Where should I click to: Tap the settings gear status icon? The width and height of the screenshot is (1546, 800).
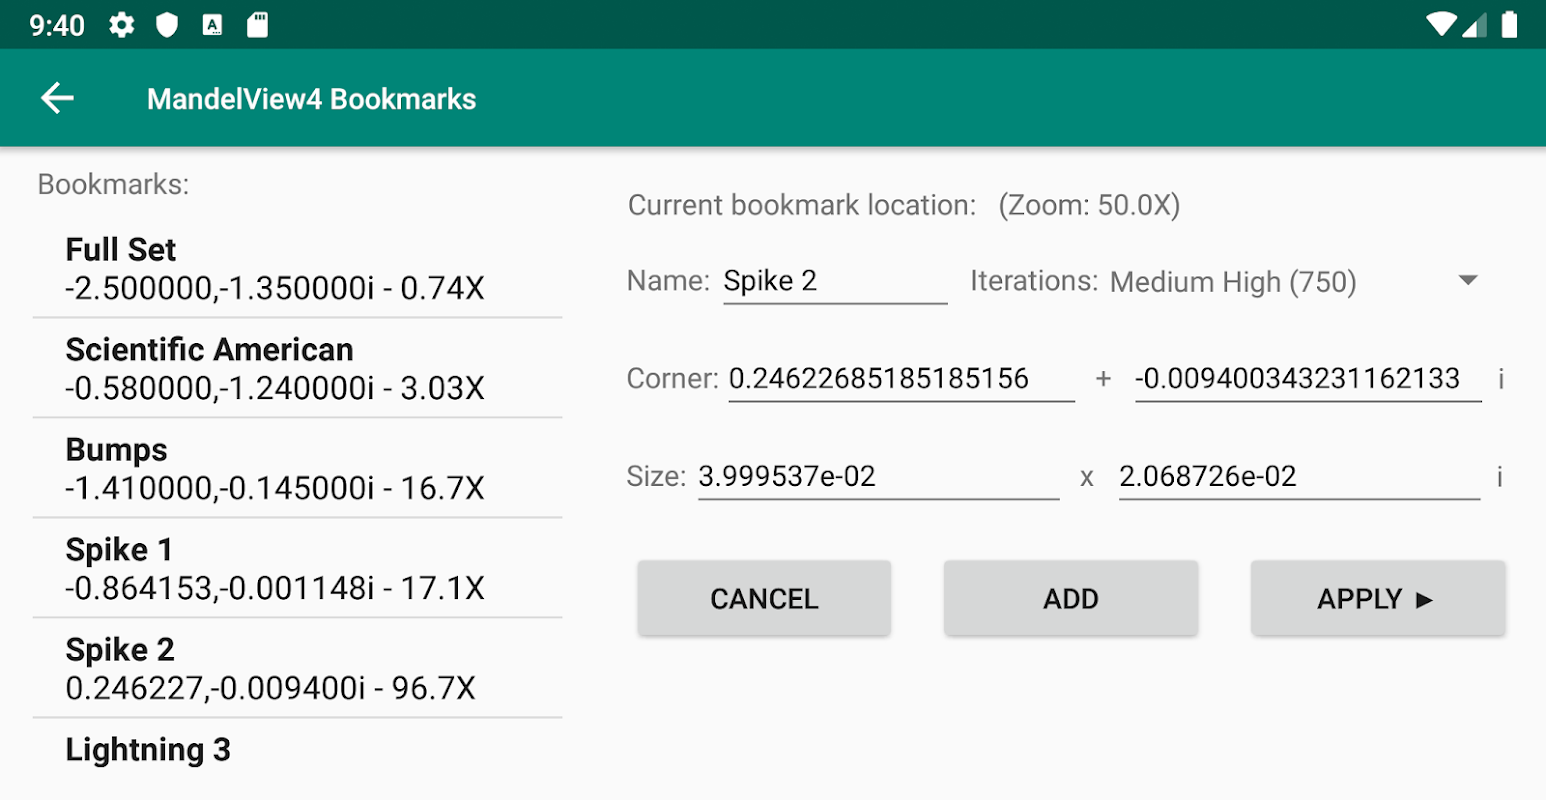(x=122, y=25)
